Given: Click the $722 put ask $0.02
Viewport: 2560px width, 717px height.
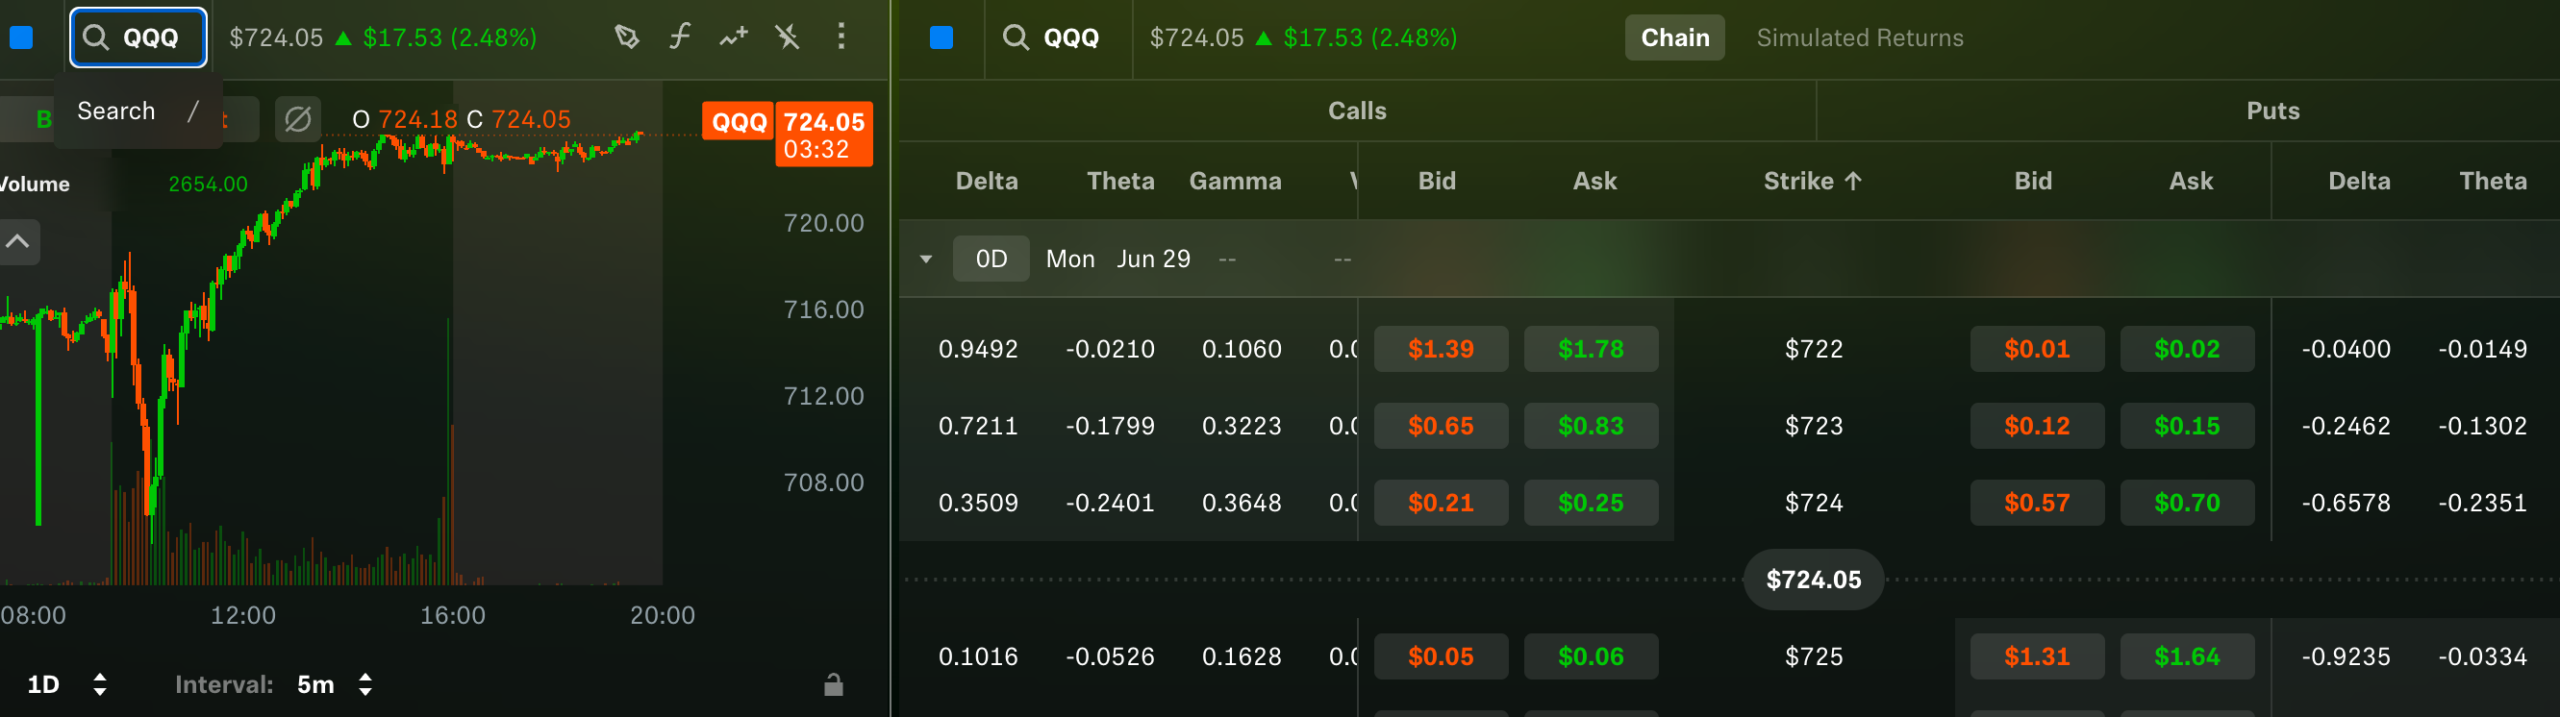Looking at the screenshot, I should coord(2187,349).
